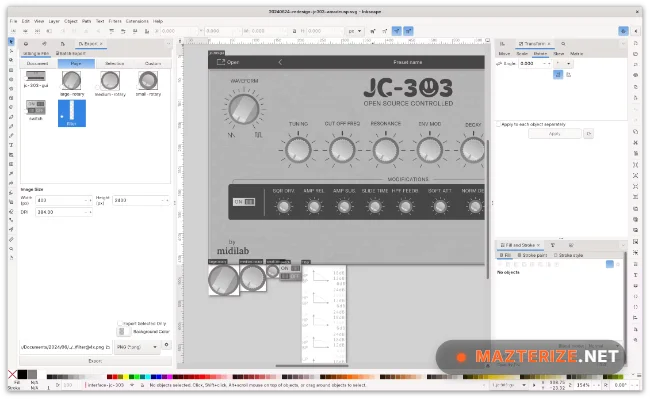Image resolution: width=650 pixels, height=399 pixels.
Task: Pick the yellow swatch in the palette
Action: coord(125,377)
